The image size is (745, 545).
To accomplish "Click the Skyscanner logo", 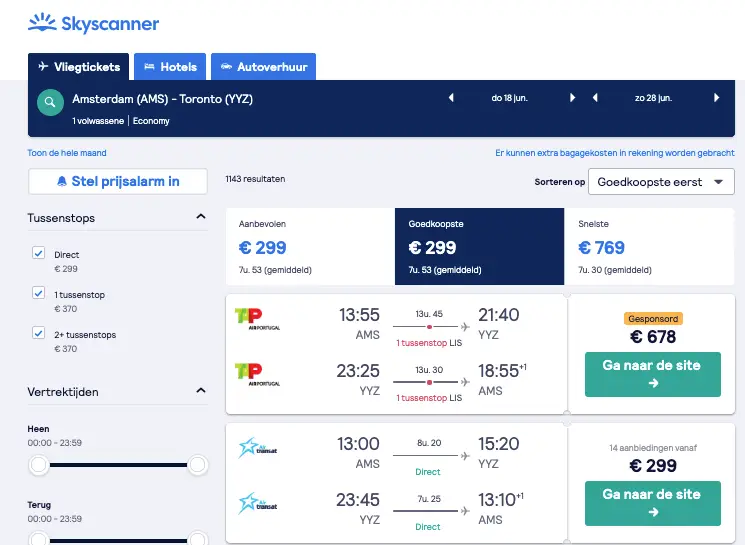I will pyautogui.click(x=94, y=23).
